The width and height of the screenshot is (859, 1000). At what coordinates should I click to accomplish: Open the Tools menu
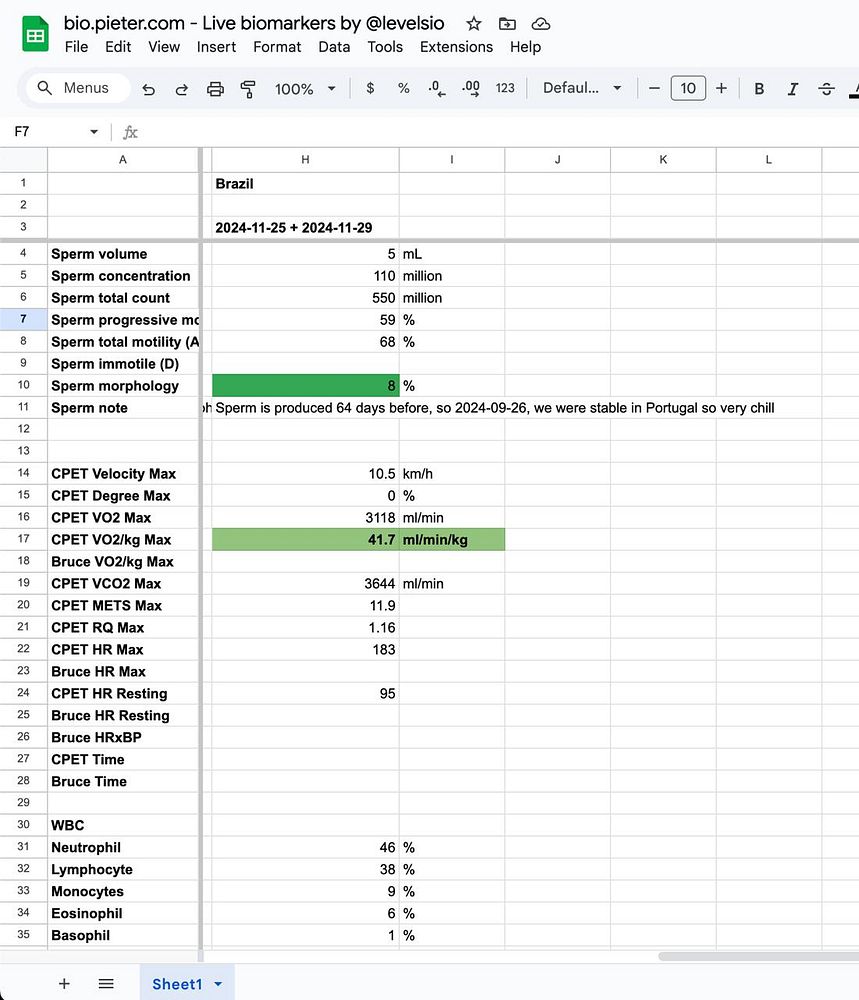pos(385,47)
